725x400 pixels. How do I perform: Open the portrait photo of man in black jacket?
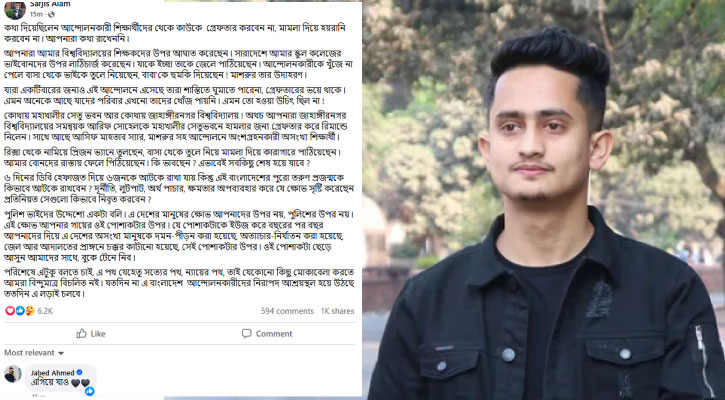[x=543, y=200]
